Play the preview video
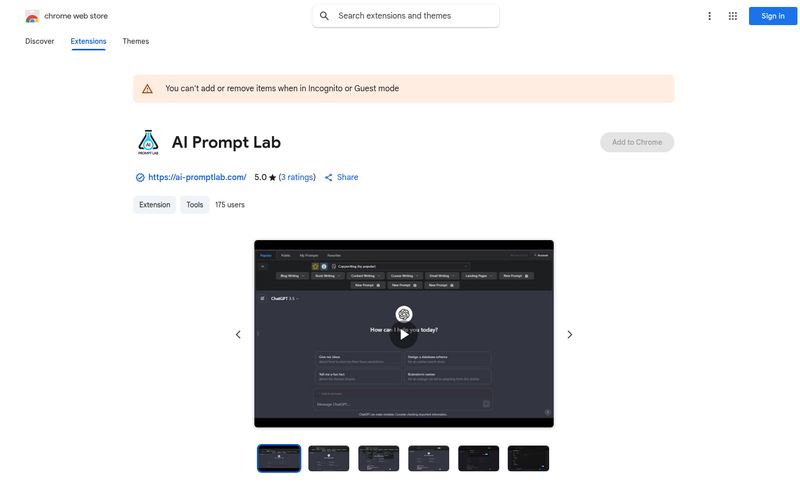 click(x=404, y=334)
